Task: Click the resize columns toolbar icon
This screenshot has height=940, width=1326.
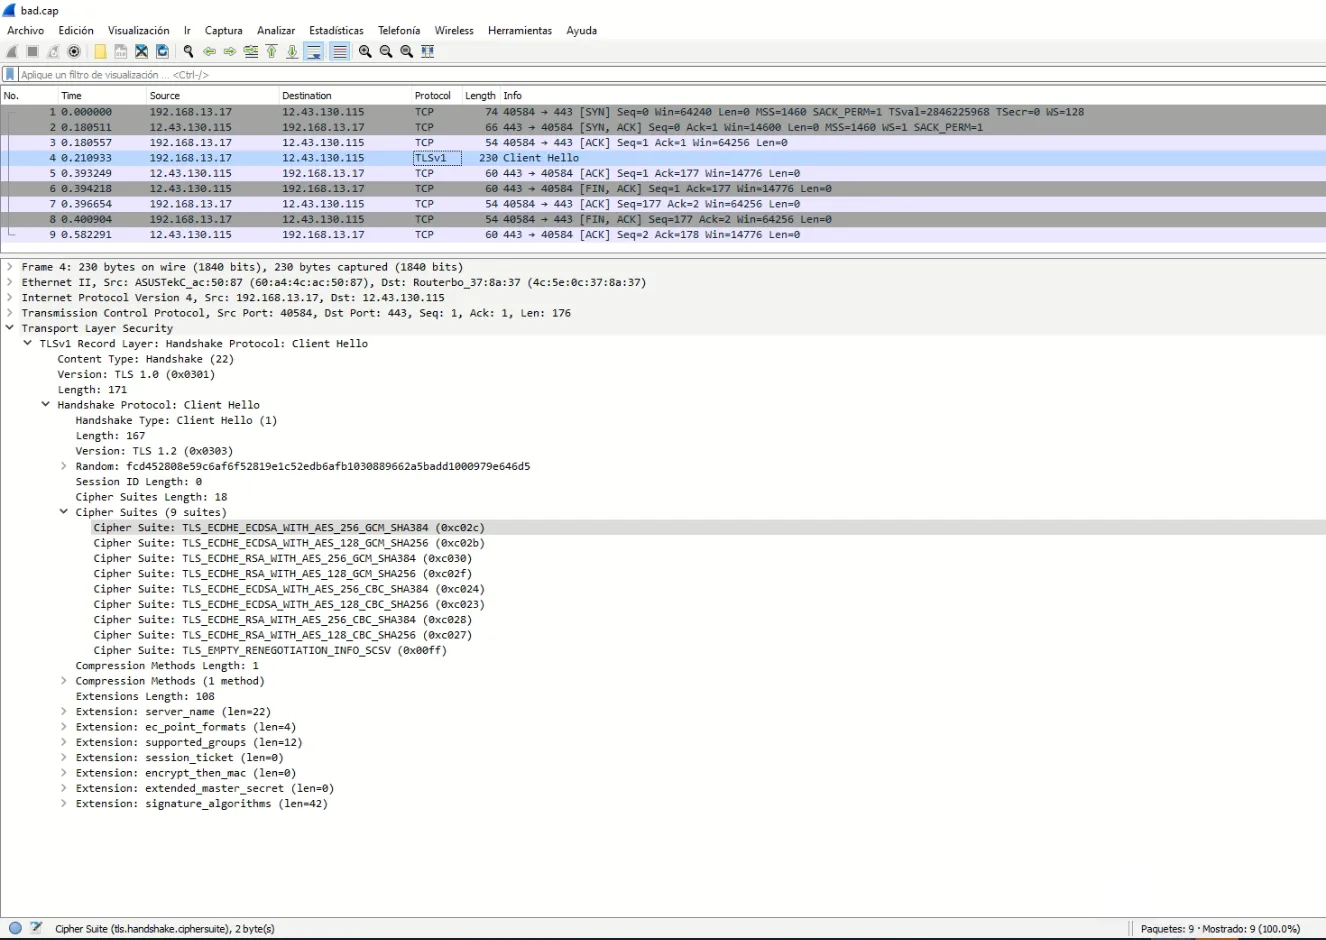Action: [x=428, y=52]
